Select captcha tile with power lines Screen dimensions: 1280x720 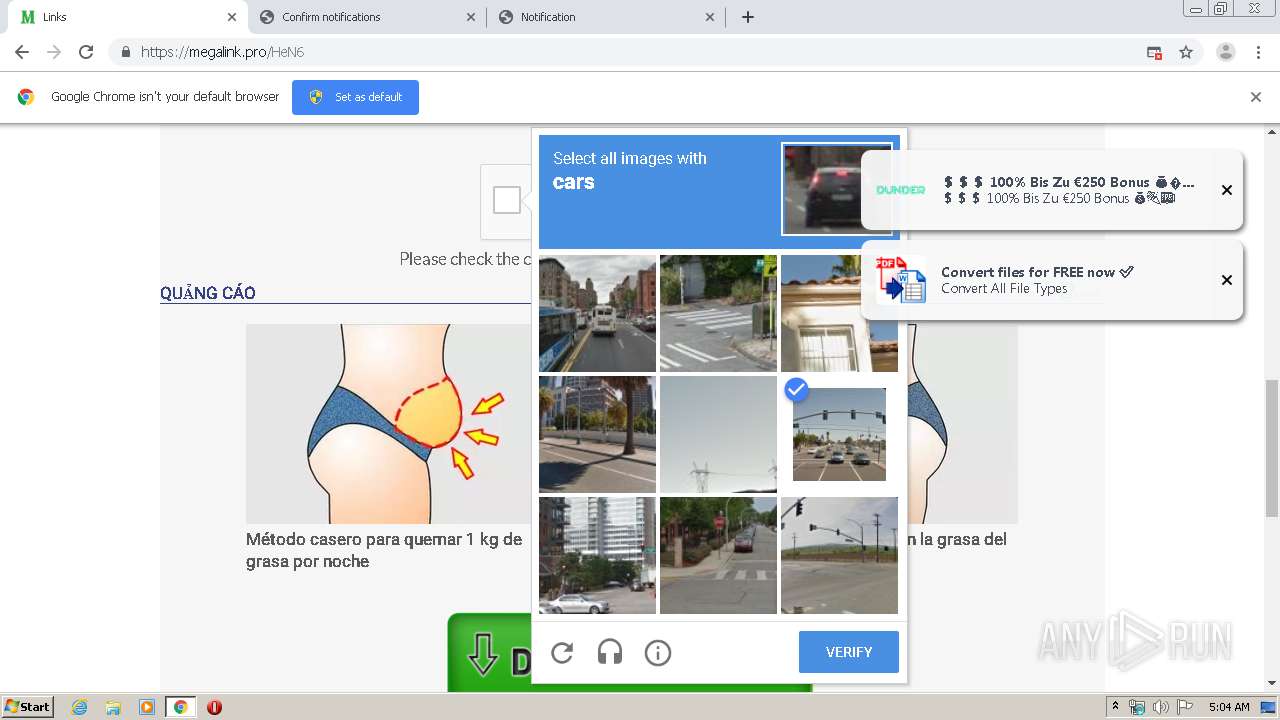click(x=718, y=434)
